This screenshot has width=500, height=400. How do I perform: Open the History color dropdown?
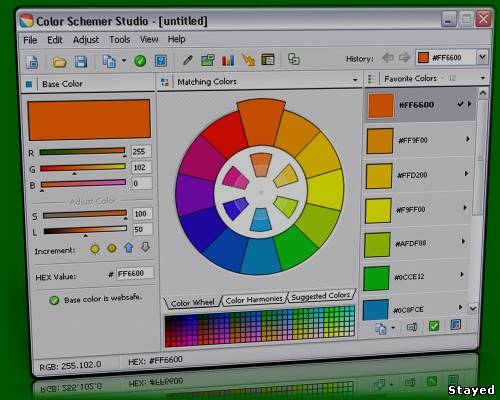tap(482, 57)
